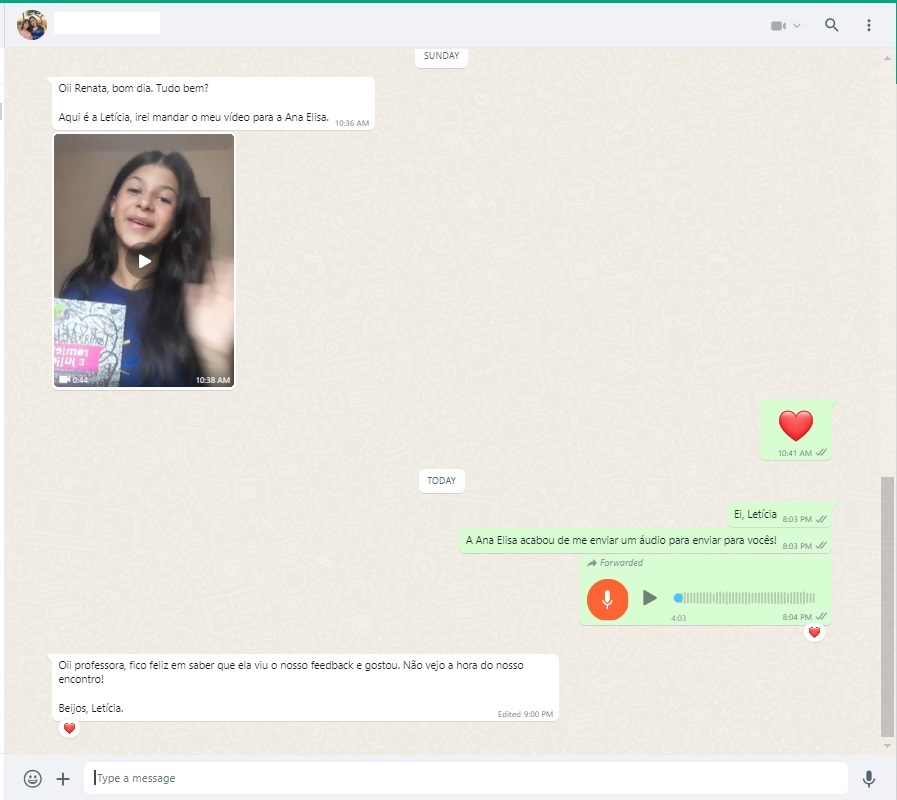Click the audio waveform seek bar

(x=745, y=598)
